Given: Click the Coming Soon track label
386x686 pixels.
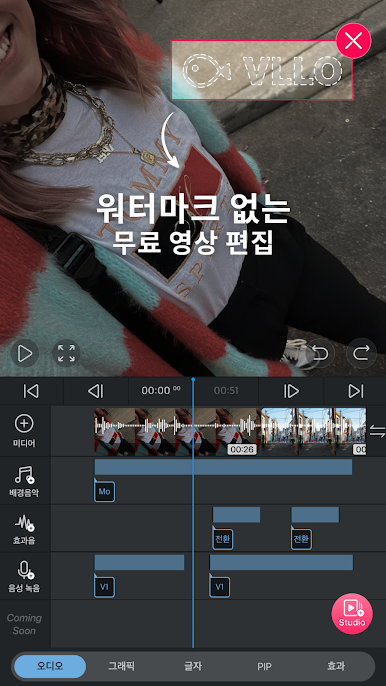Looking at the screenshot, I should coord(25,624).
